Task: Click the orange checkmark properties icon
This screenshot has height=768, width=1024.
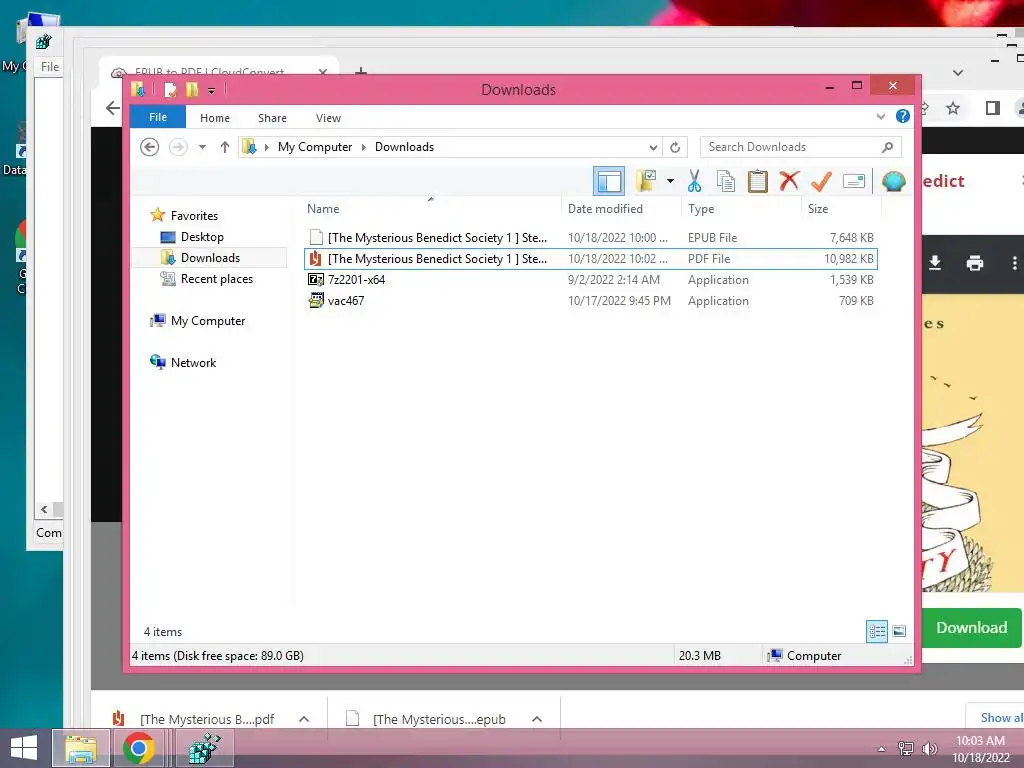Action: point(821,181)
